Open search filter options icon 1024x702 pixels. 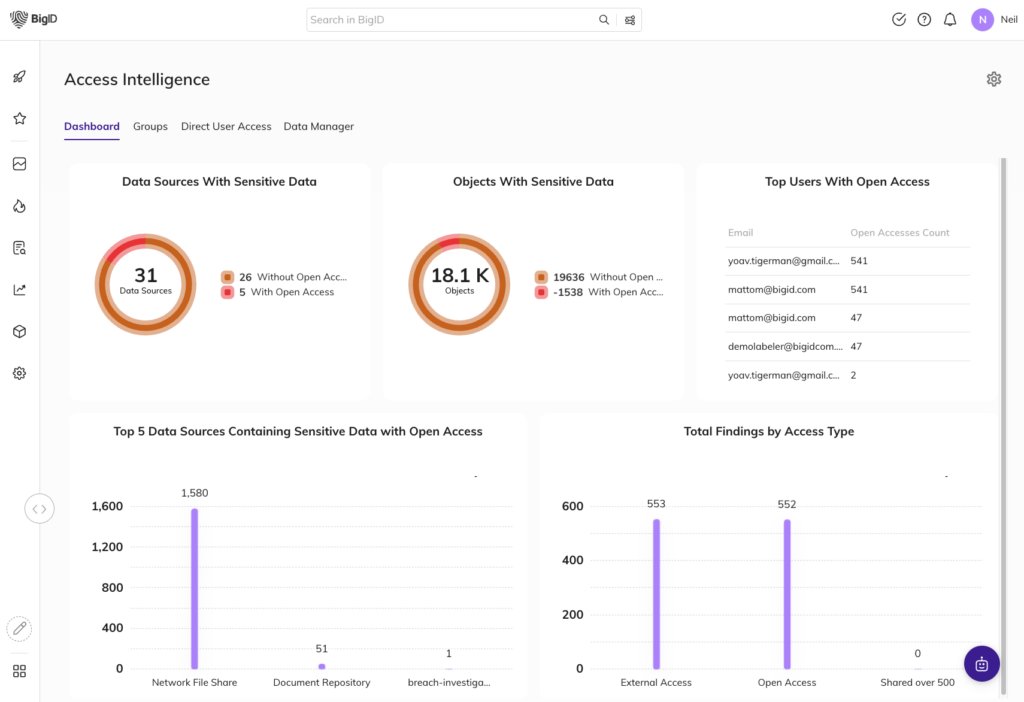tap(630, 20)
